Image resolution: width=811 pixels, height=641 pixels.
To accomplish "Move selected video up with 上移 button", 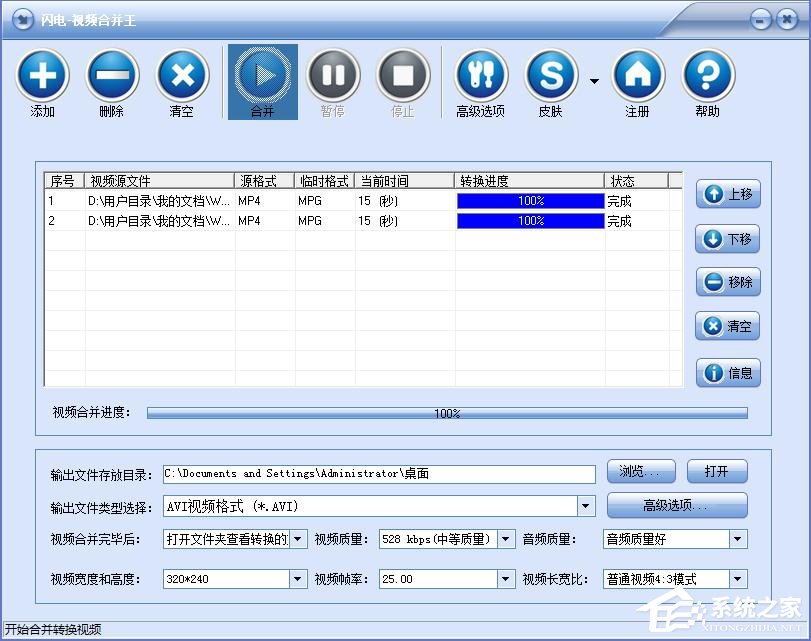I will [727, 195].
